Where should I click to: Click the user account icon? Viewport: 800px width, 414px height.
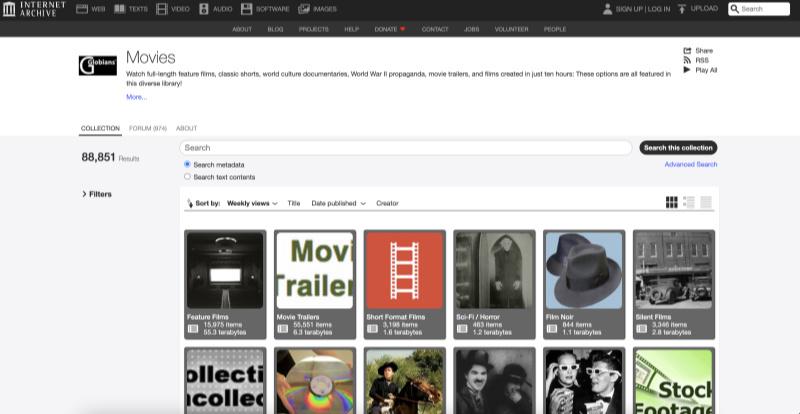click(x=607, y=9)
